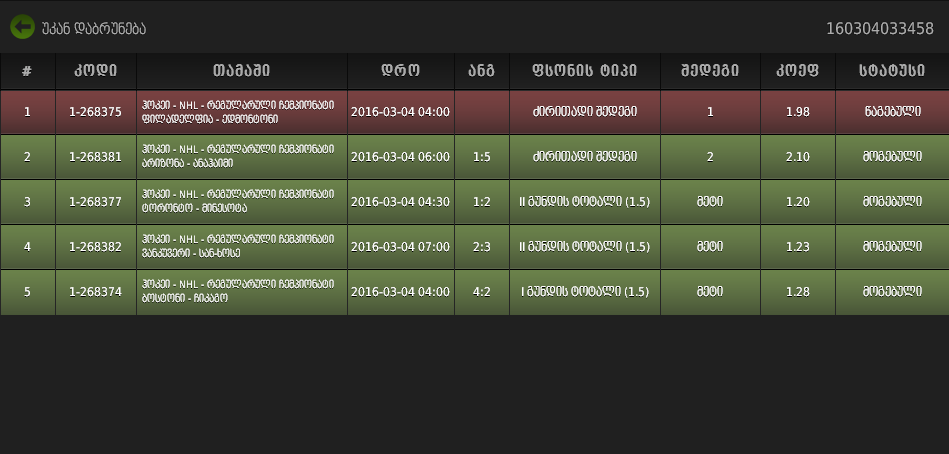Click result value 2 in row 1-268381

[x=710, y=157]
